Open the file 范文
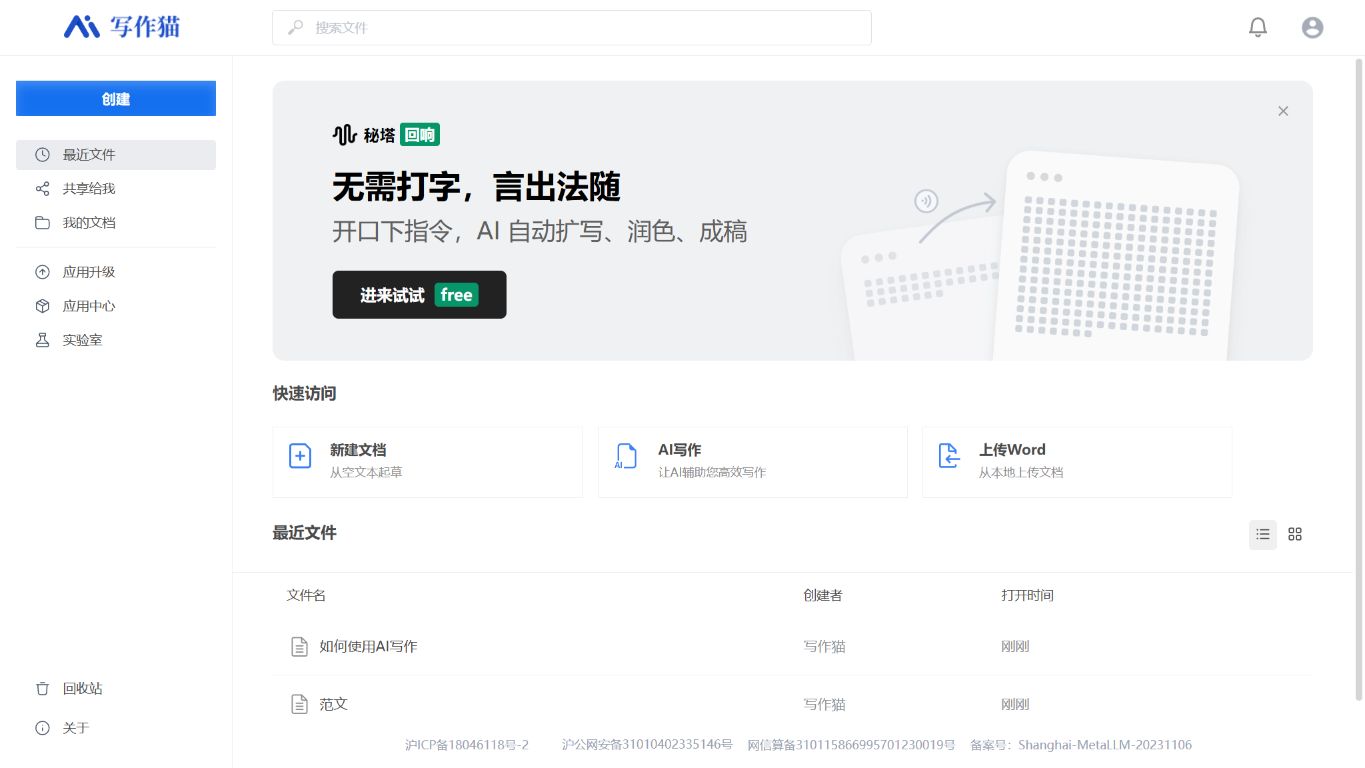Screen dimensions: 1365x768 pyautogui.click(x=334, y=704)
